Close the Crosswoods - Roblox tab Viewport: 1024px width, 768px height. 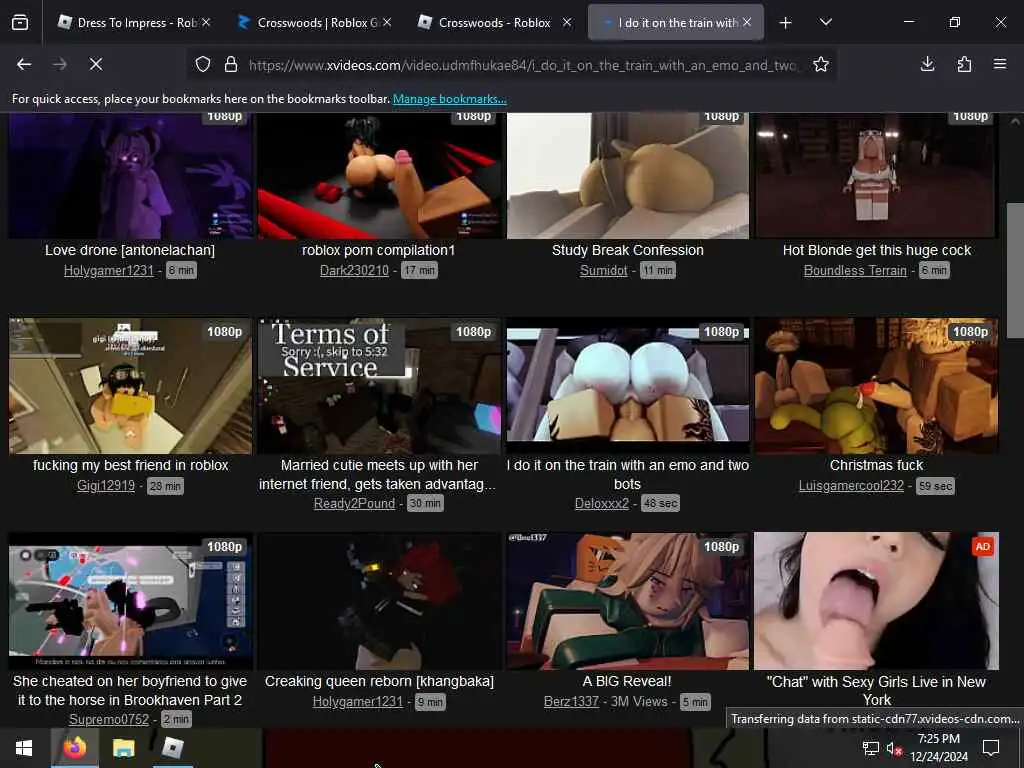click(567, 22)
